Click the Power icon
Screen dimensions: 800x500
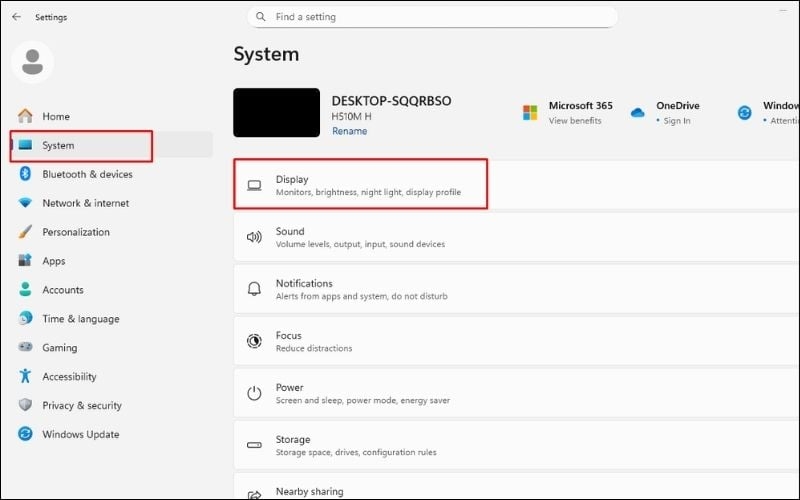[254, 393]
